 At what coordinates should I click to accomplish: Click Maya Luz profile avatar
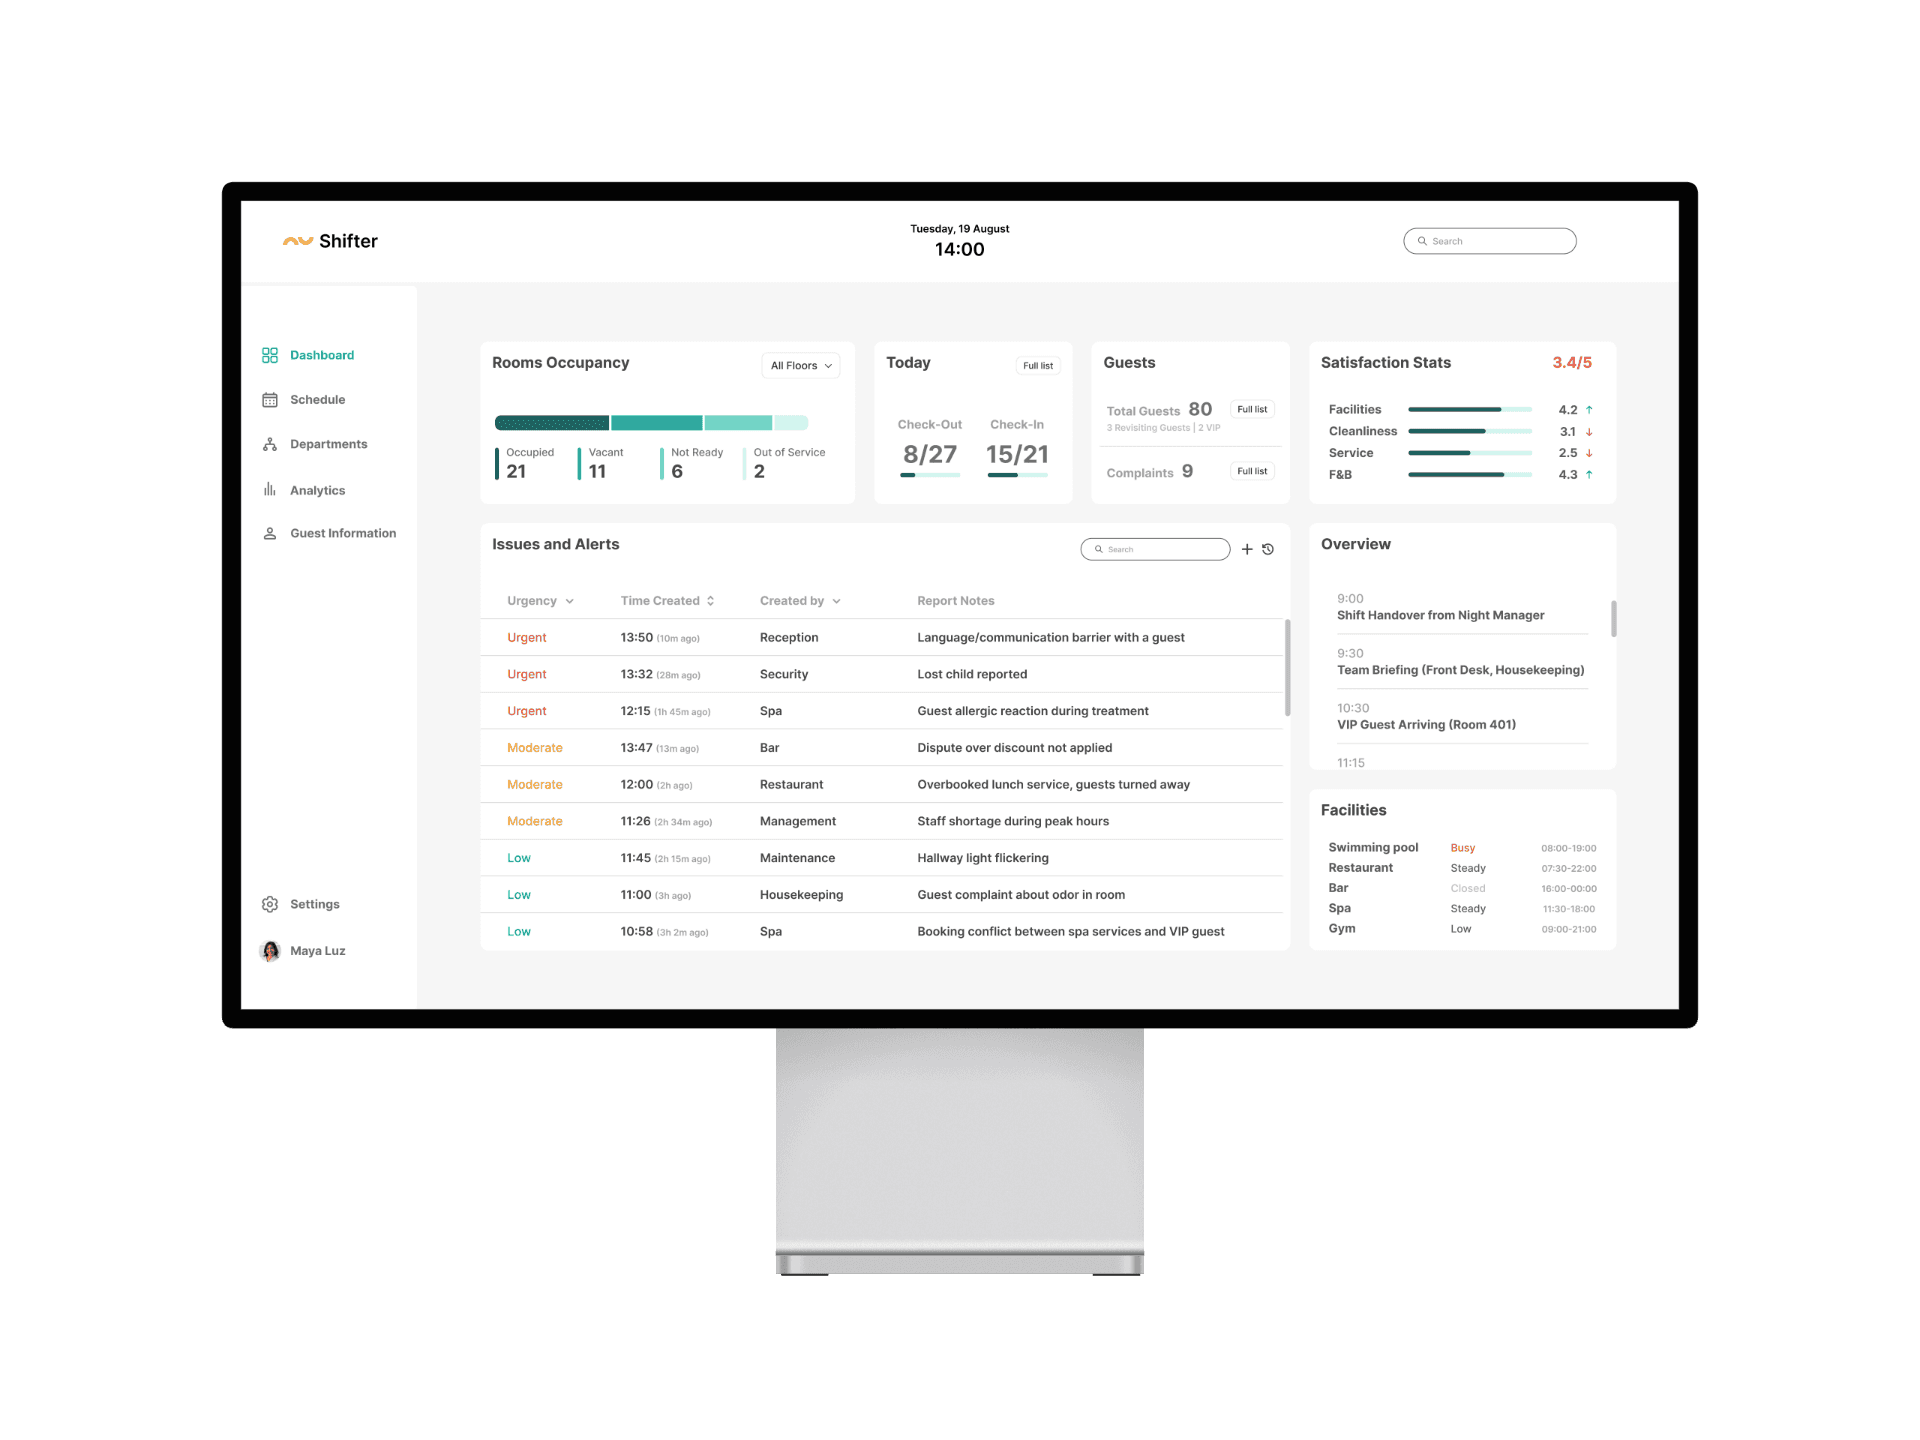[x=270, y=951]
